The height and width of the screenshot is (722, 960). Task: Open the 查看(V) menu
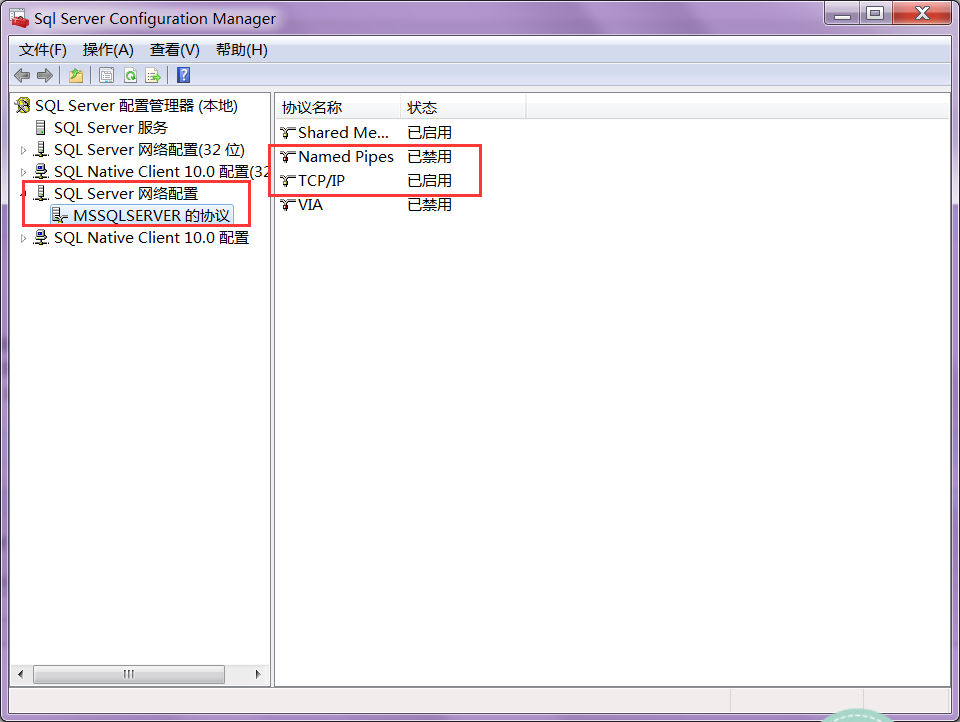(x=174, y=50)
